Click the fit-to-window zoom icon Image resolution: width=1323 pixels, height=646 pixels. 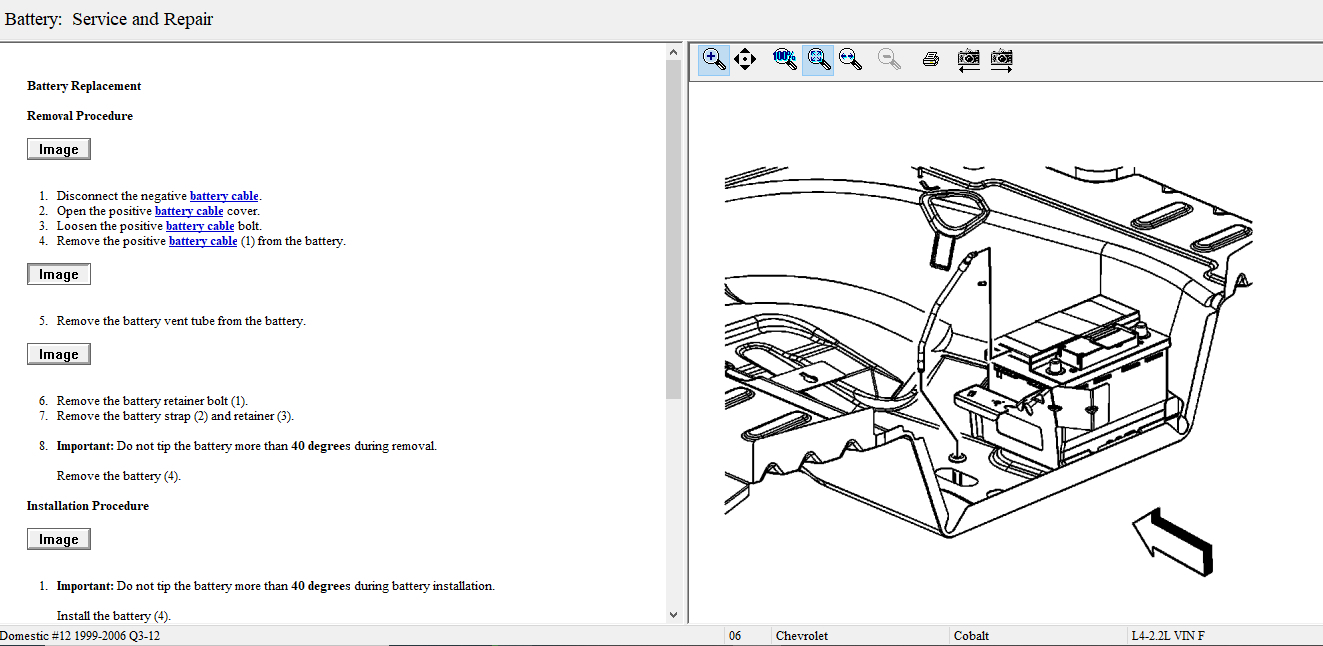click(x=818, y=59)
